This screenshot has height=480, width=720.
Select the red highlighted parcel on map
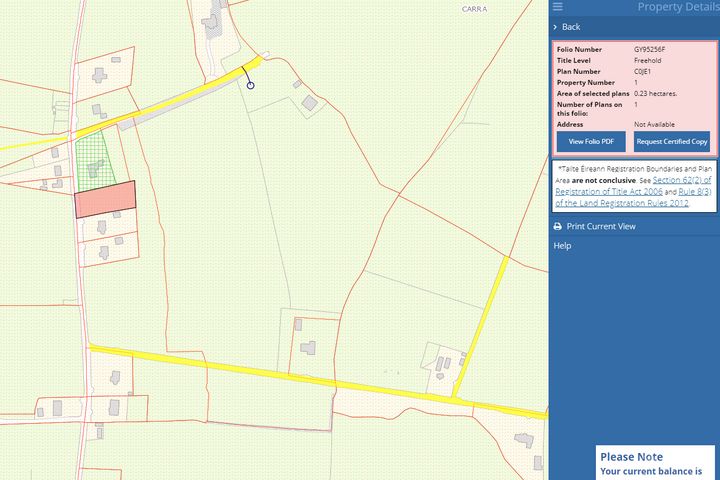(105, 198)
